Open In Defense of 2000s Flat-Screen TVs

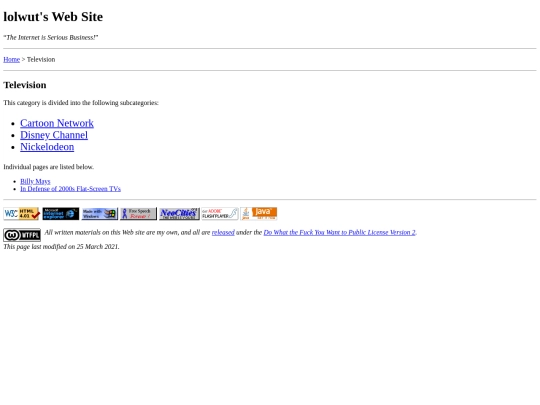pos(71,189)
